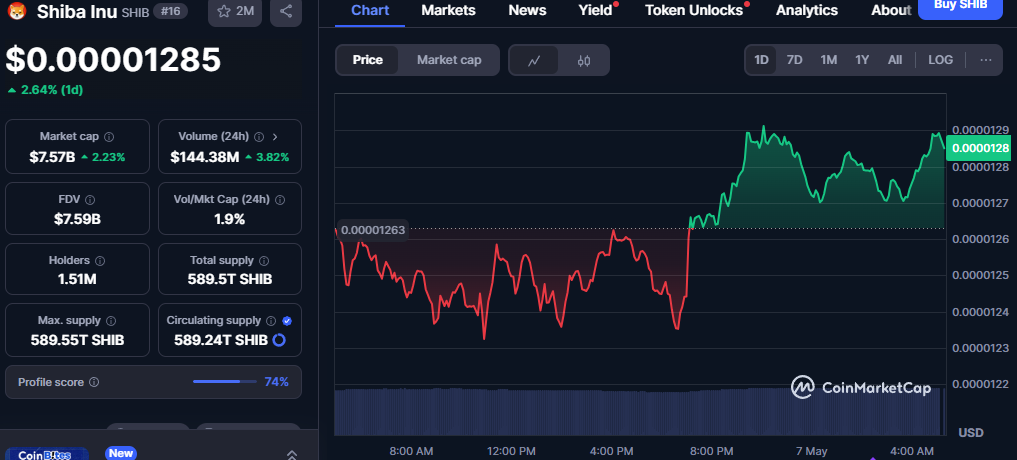
Task: Click the Profile score progress bar
Action: pyautogui.click(x=225, y=381)
